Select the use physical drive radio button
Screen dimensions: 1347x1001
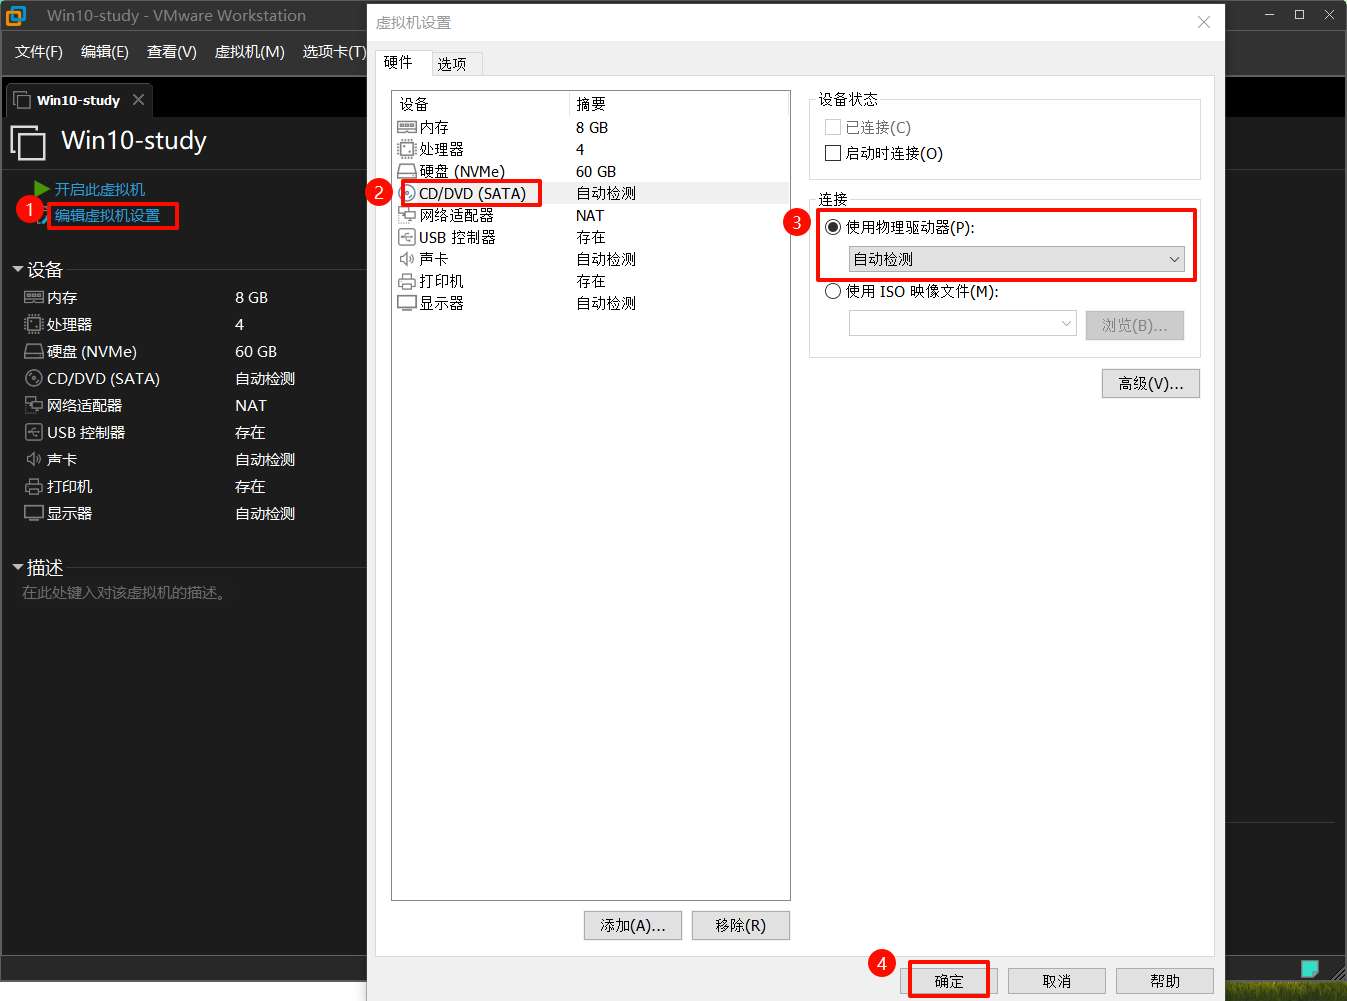pyautogui.click(x=833, y=227)
